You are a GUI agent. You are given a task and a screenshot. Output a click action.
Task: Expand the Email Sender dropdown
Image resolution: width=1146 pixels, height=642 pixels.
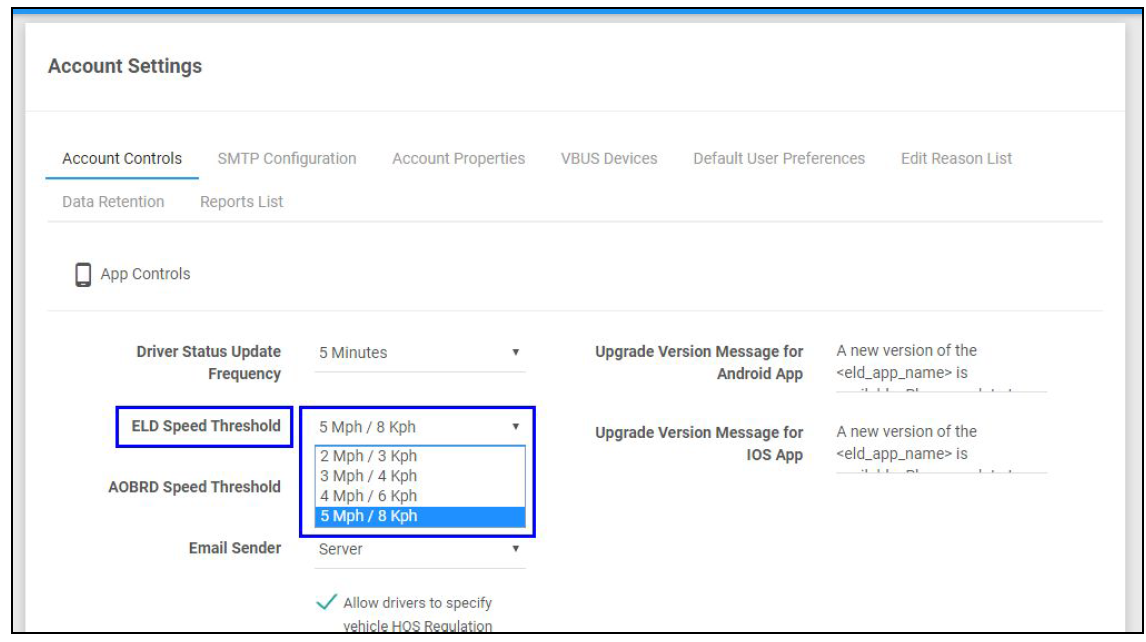(x=420, y=549)
